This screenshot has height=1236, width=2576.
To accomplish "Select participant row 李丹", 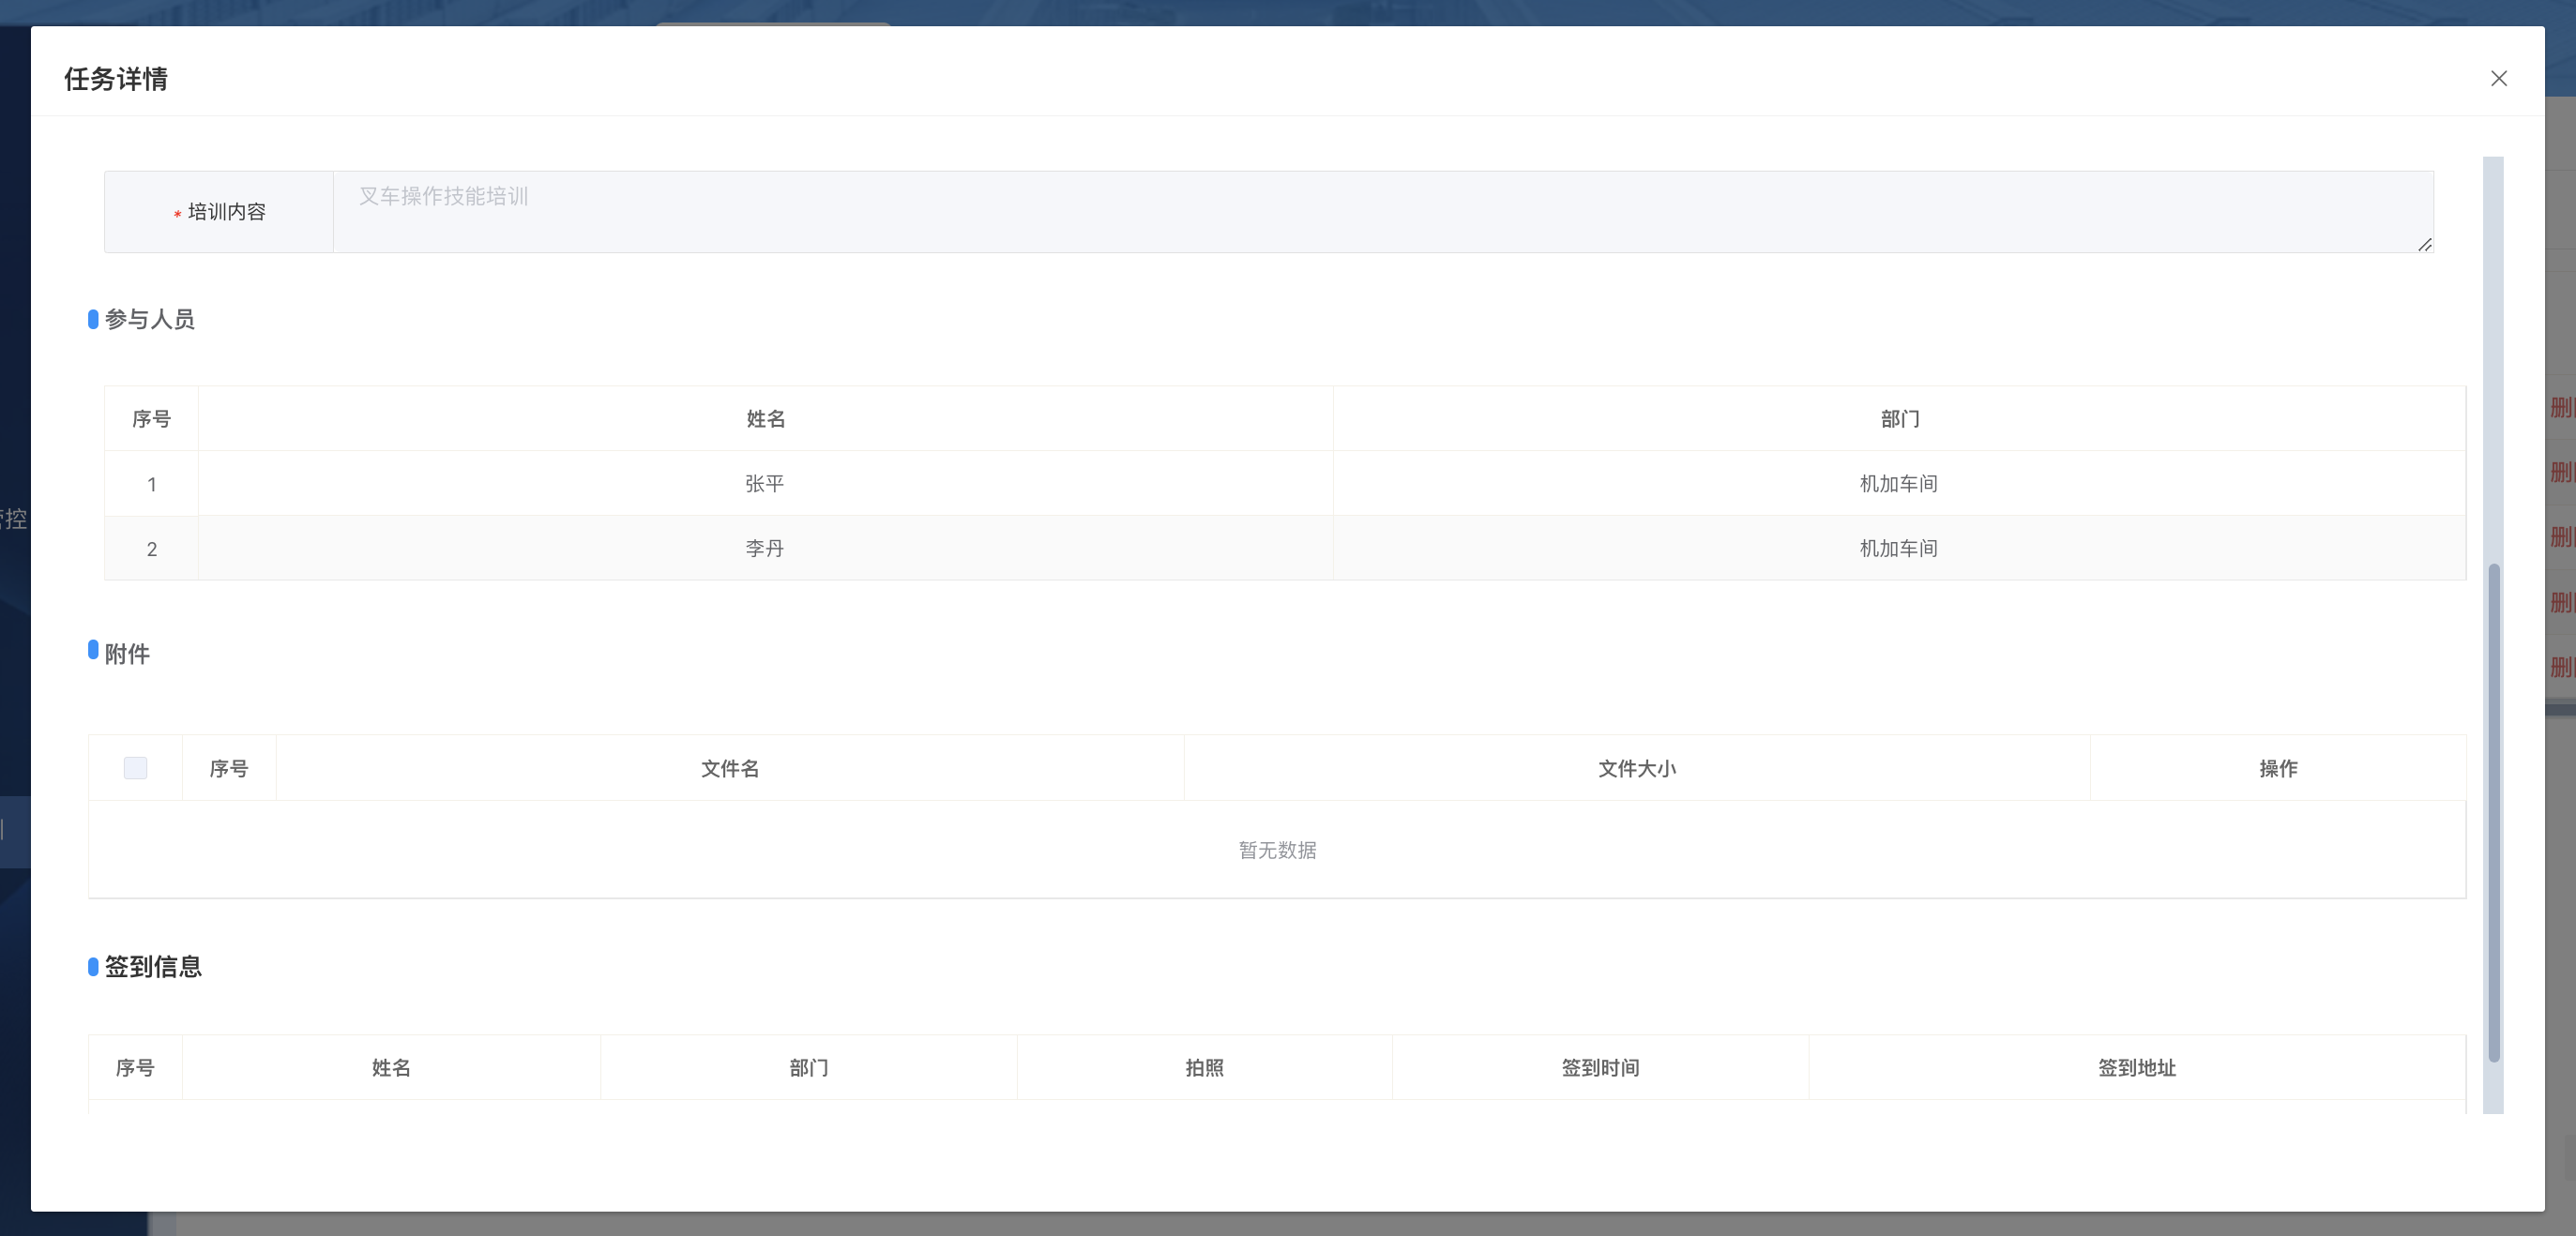I will click(764, 549).
